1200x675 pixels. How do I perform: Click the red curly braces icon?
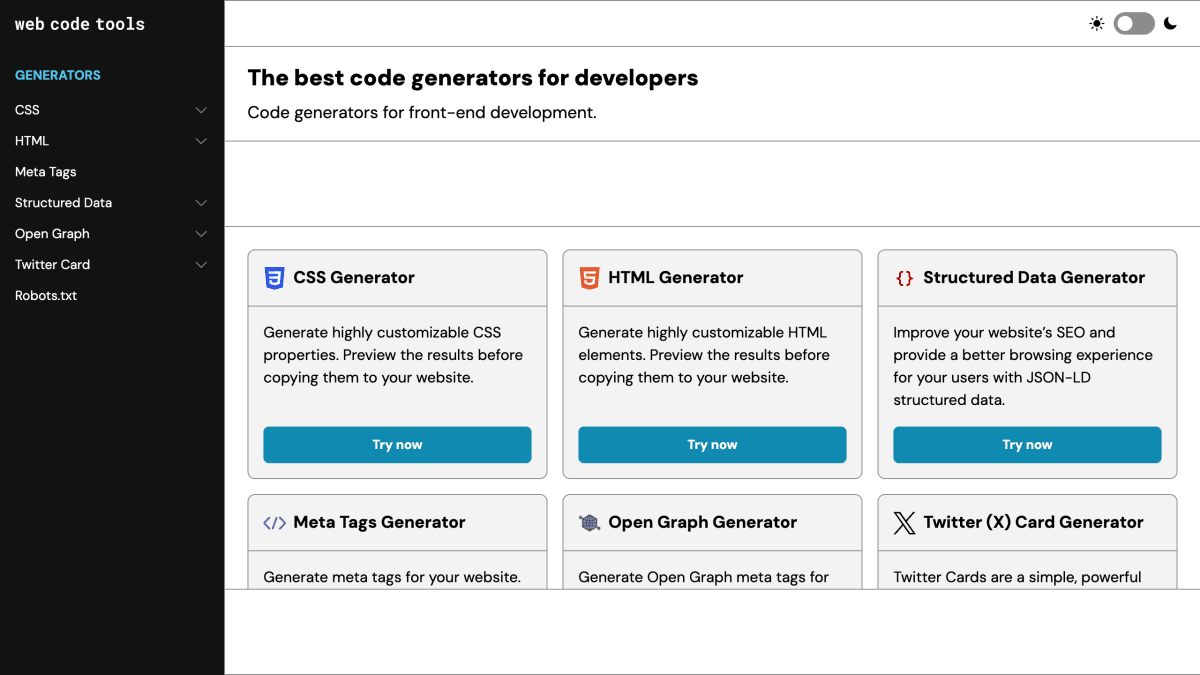click(904, 278)
